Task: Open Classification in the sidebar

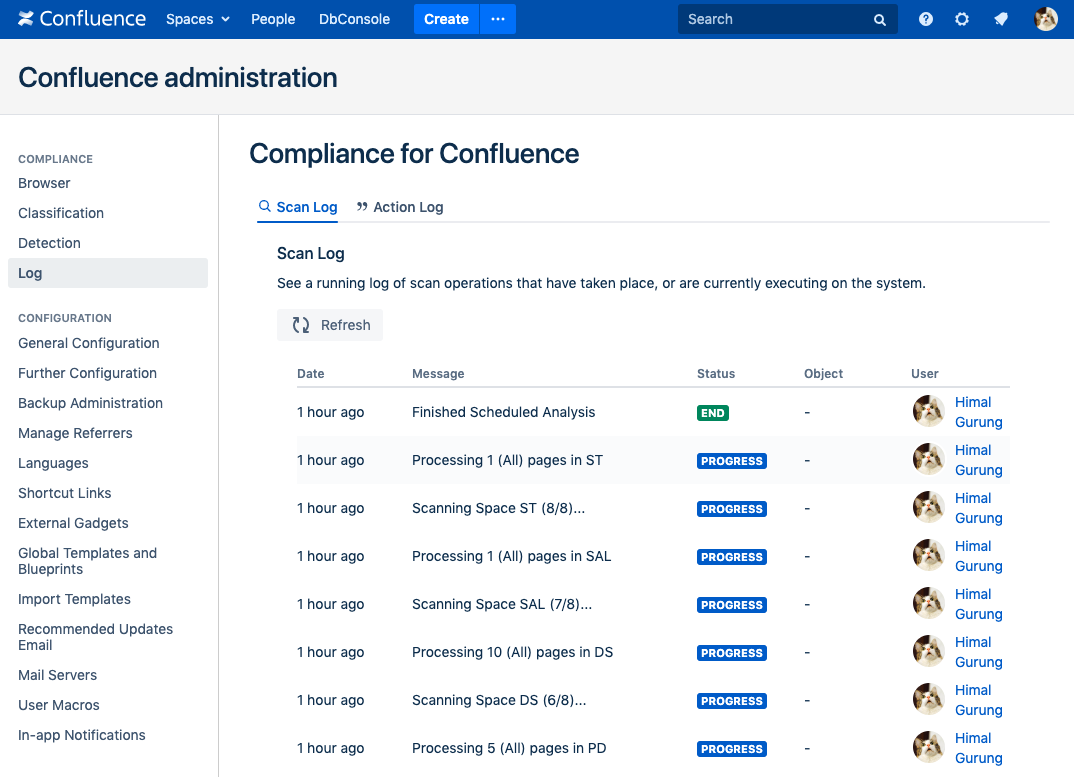Action: coord(61,213)
